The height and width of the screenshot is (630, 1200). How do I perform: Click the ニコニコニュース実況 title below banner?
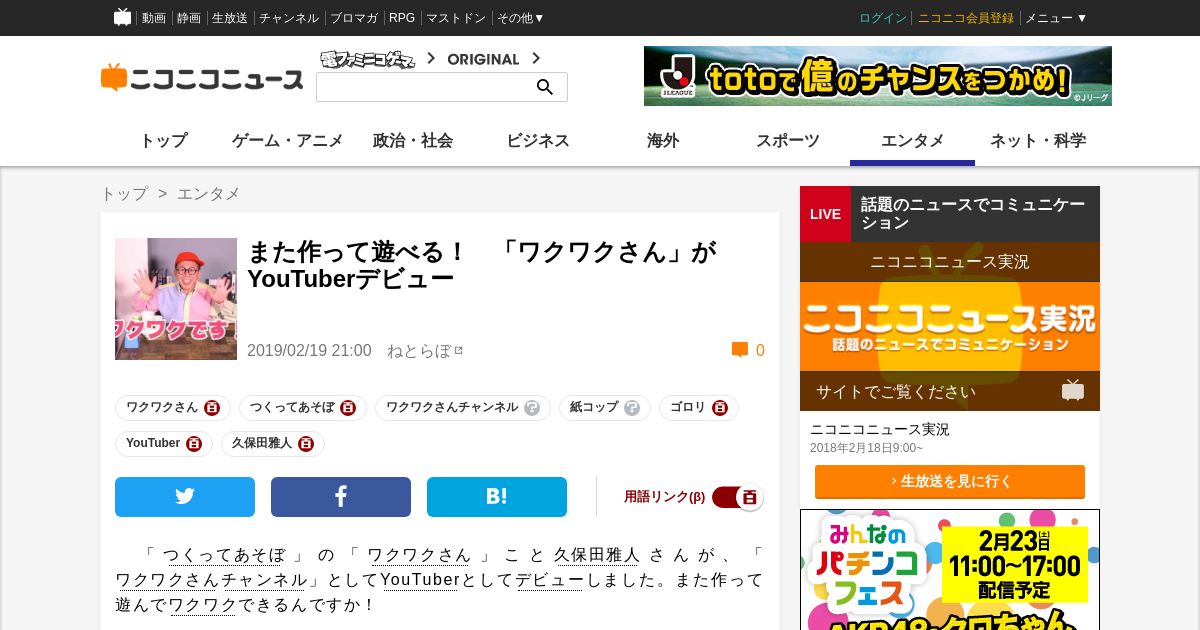click(880, 429)
